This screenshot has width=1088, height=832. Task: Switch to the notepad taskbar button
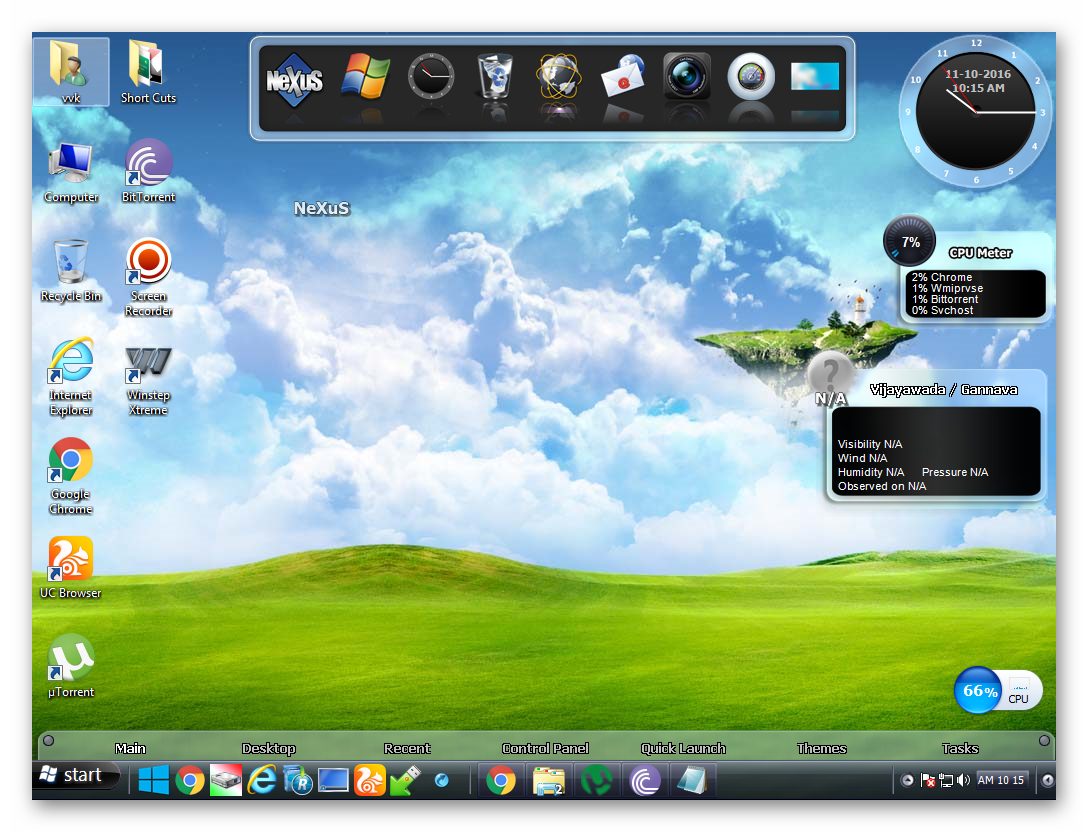(x=692, y=780)
